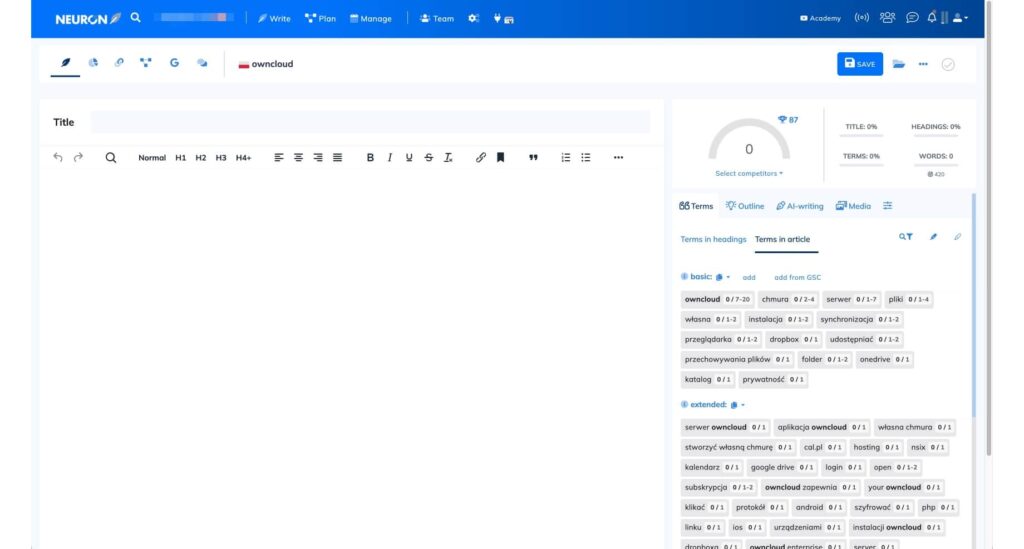Screen dimensions: 1024x549
Task: Click the notifications bell icon
Action: tap(932, 18)
